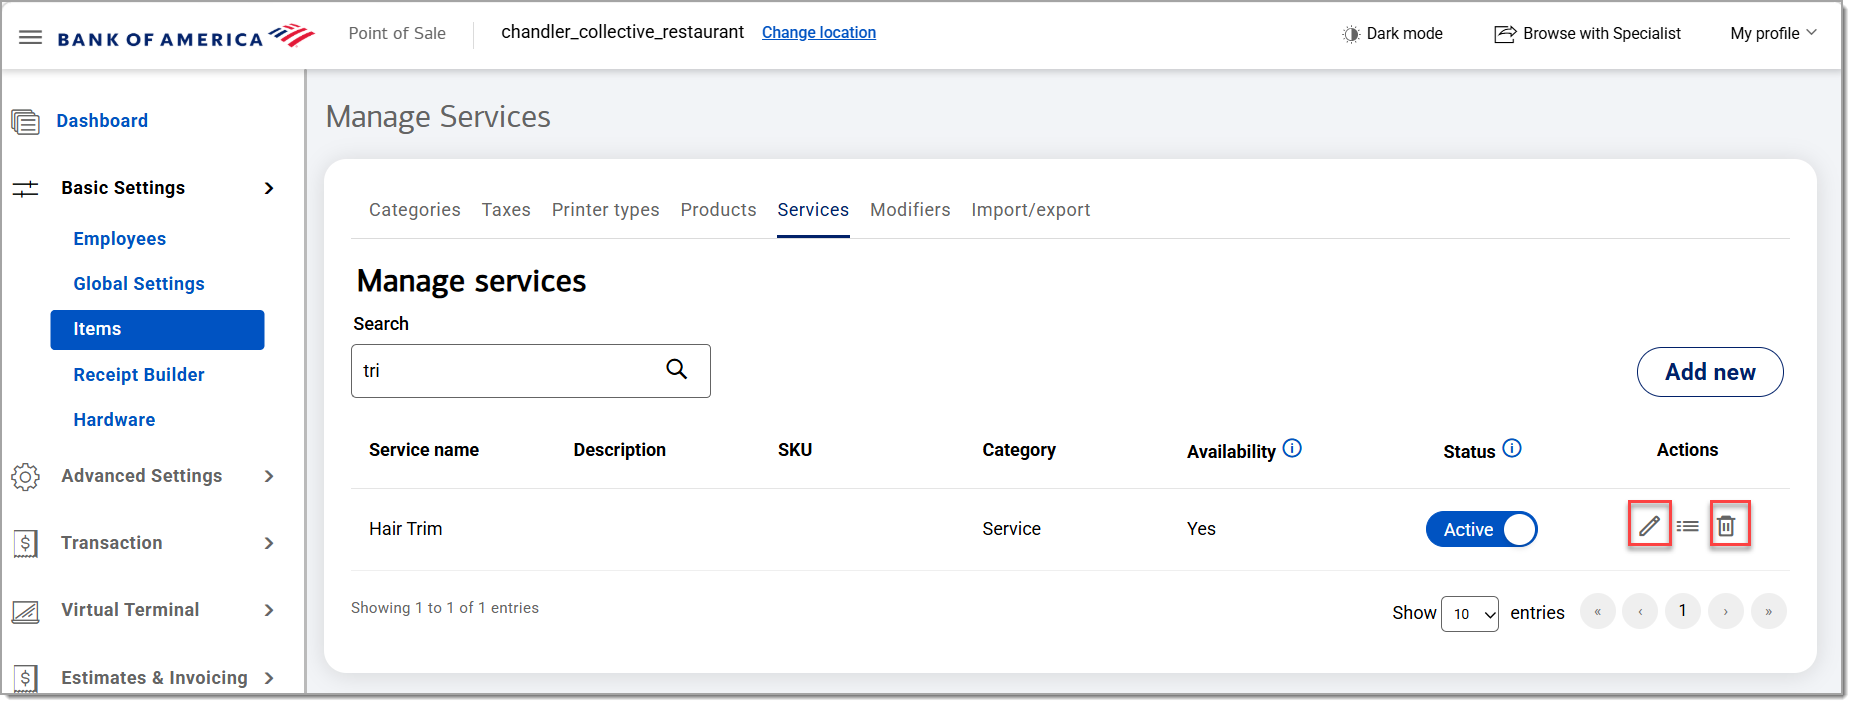Expand Virtual Terminal chevron

click(269, 610)
